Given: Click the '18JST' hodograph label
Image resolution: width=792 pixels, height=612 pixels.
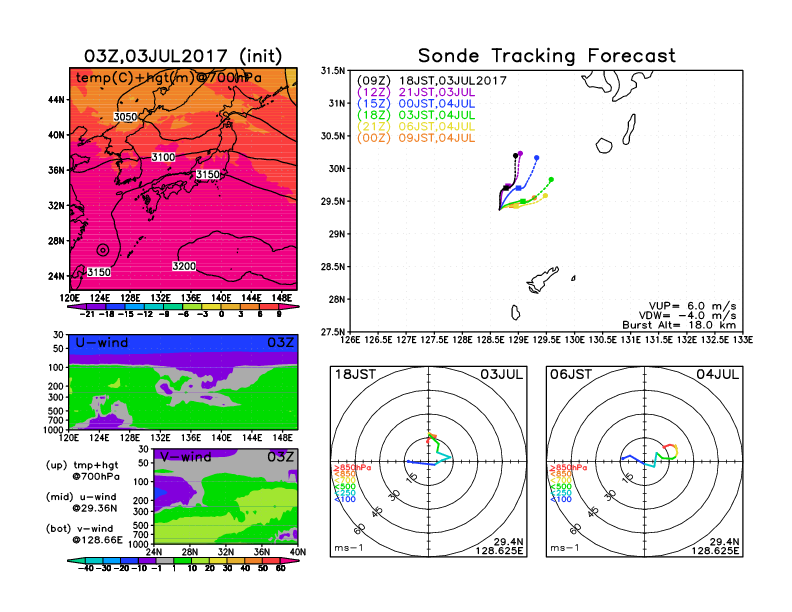Looking at the screenshot, I should point(356,374).
